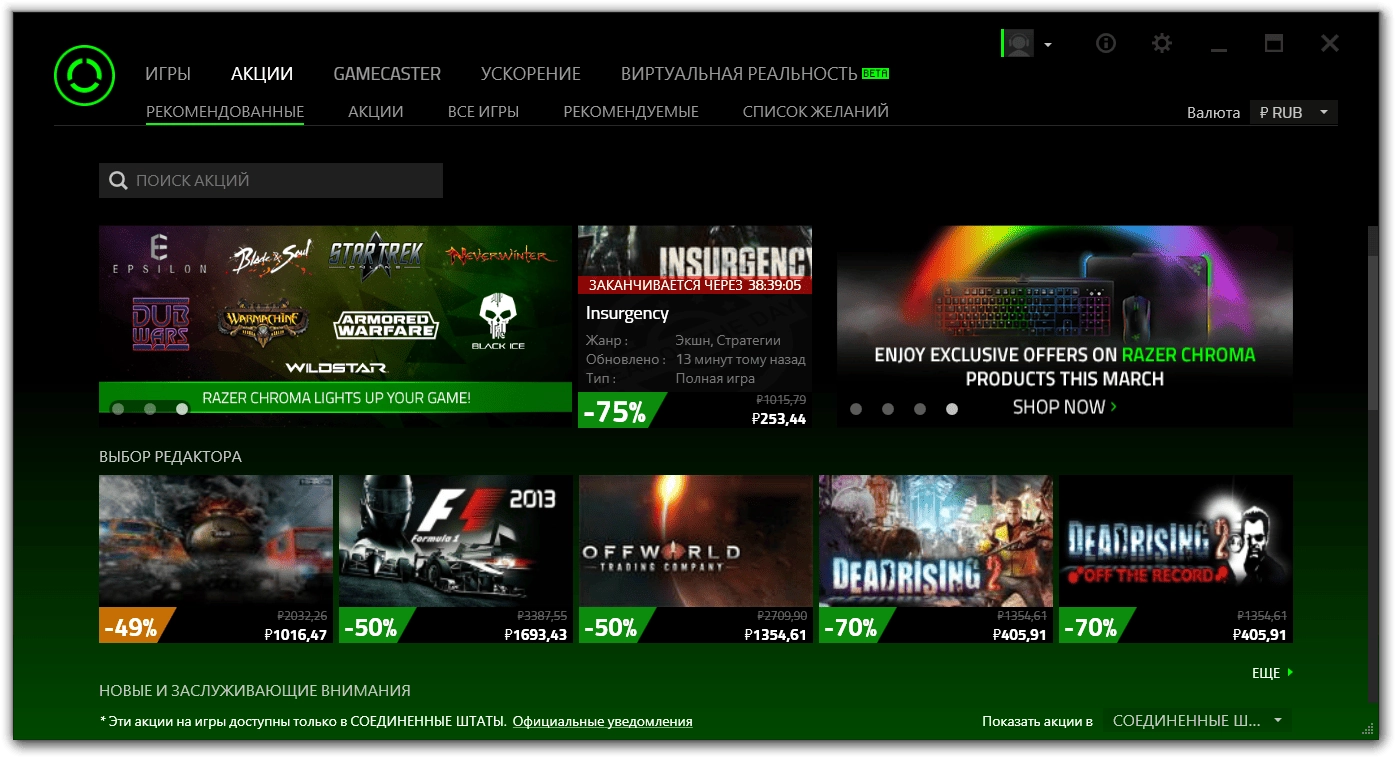This screenshot has height=759, width=1396.
Task: Click the Star Trek Online logo
Action: [x=376, y=259]
